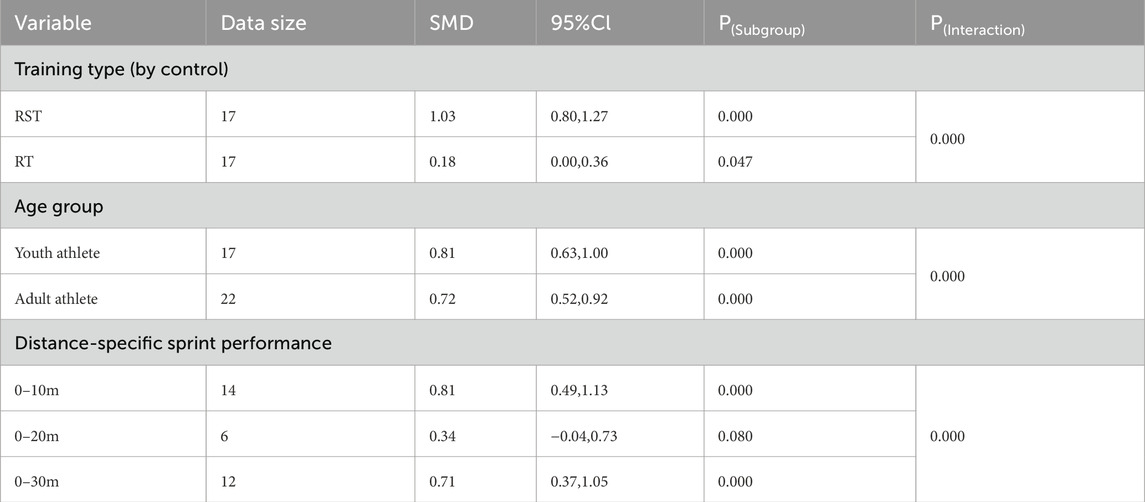Click the Variable column header
Screen dimensions: 1145x502
(53, 22)
